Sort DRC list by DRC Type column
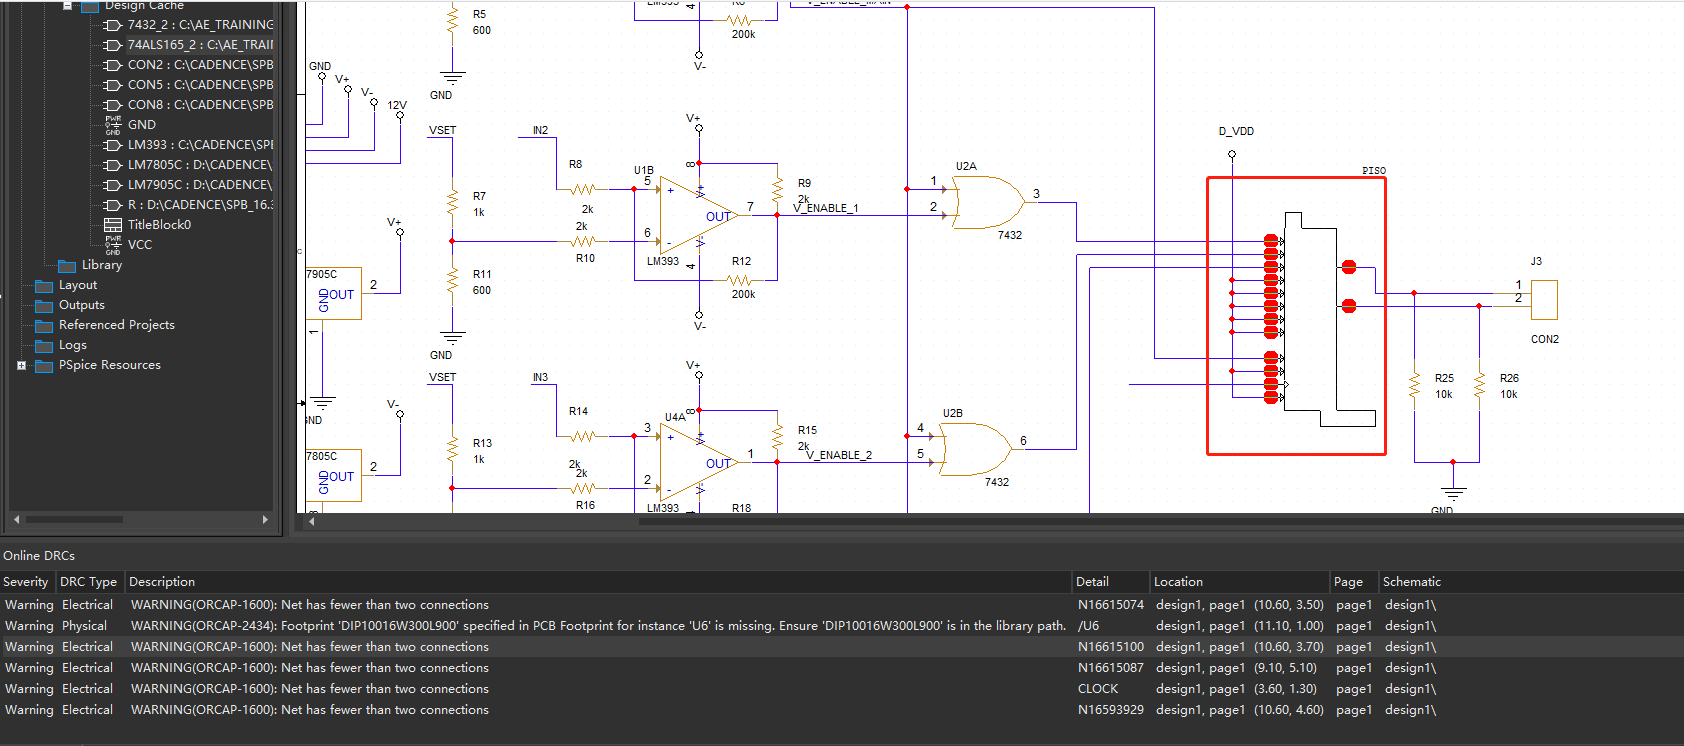 pos(89,582)
